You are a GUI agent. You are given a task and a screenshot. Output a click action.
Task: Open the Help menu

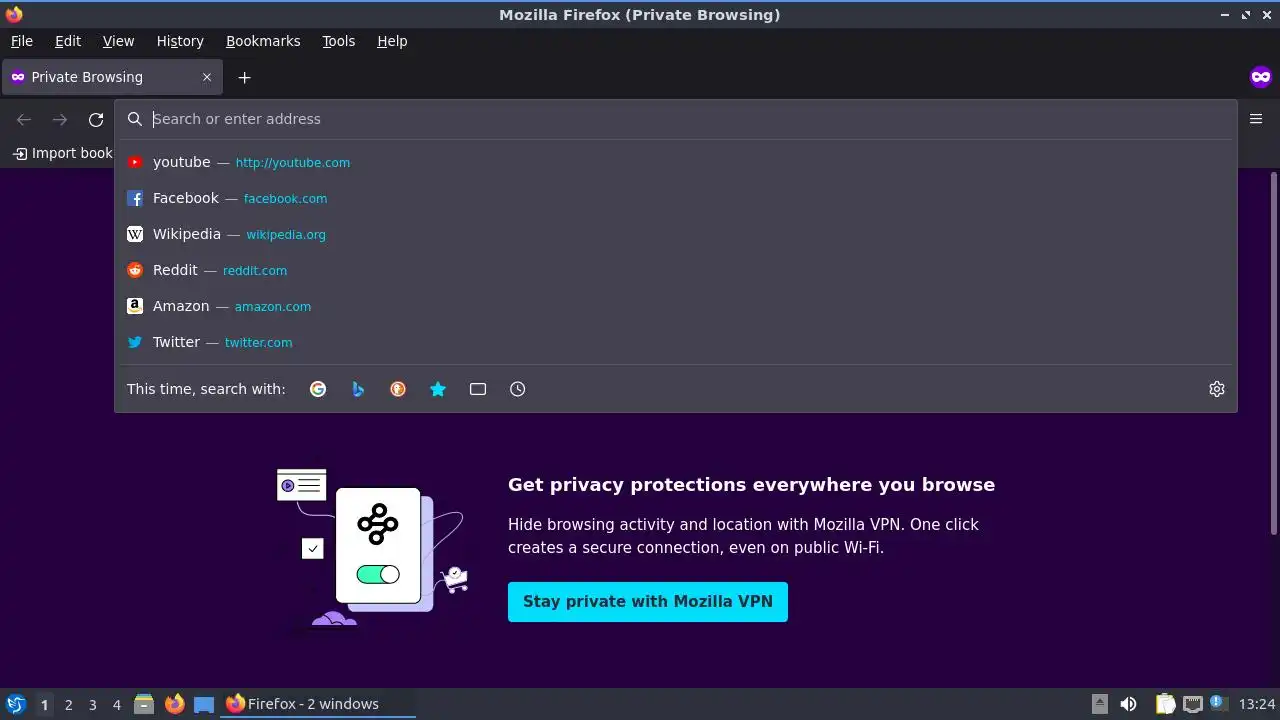[x=392, y=41]
